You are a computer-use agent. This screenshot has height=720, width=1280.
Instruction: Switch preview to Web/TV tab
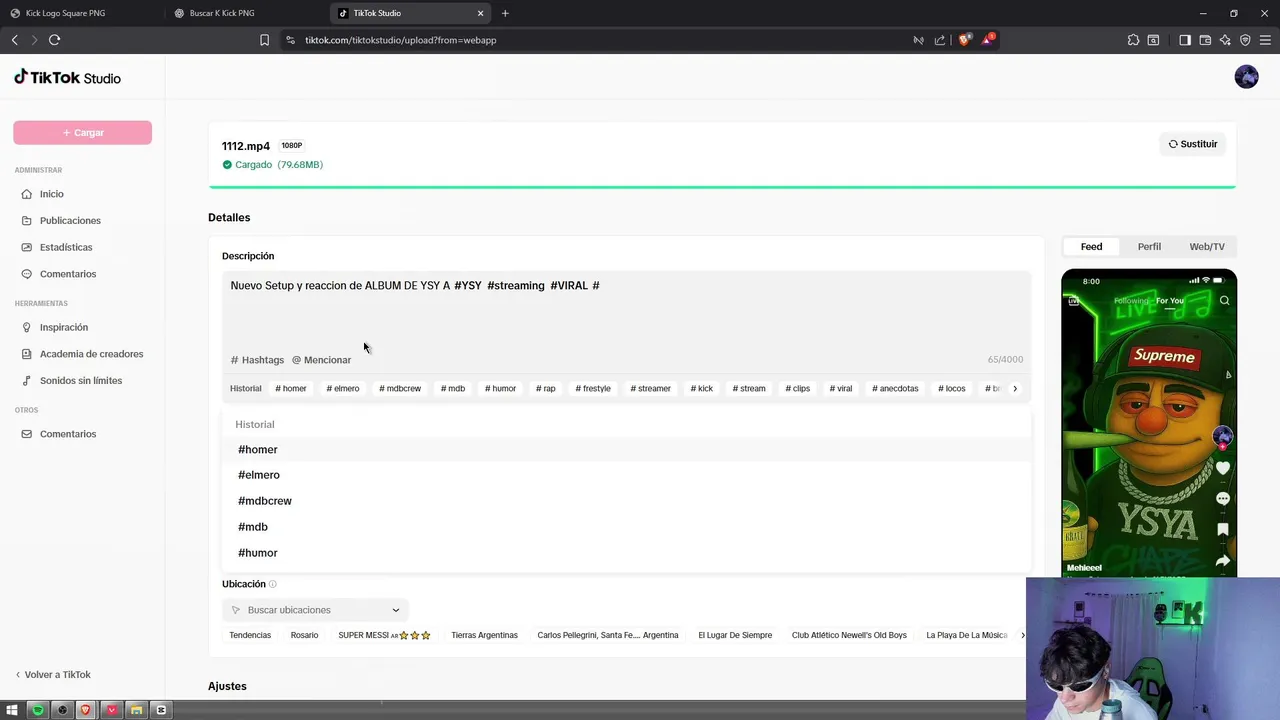[x=1207, y=247]
